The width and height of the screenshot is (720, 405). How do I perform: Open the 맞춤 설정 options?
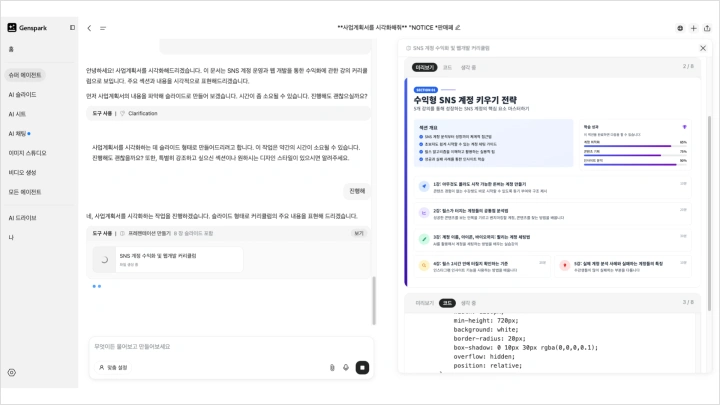click(112, 367)
